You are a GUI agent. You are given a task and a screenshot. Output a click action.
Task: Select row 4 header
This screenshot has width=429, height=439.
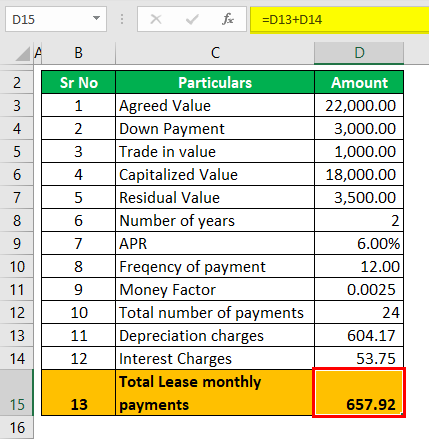(17, 128)
